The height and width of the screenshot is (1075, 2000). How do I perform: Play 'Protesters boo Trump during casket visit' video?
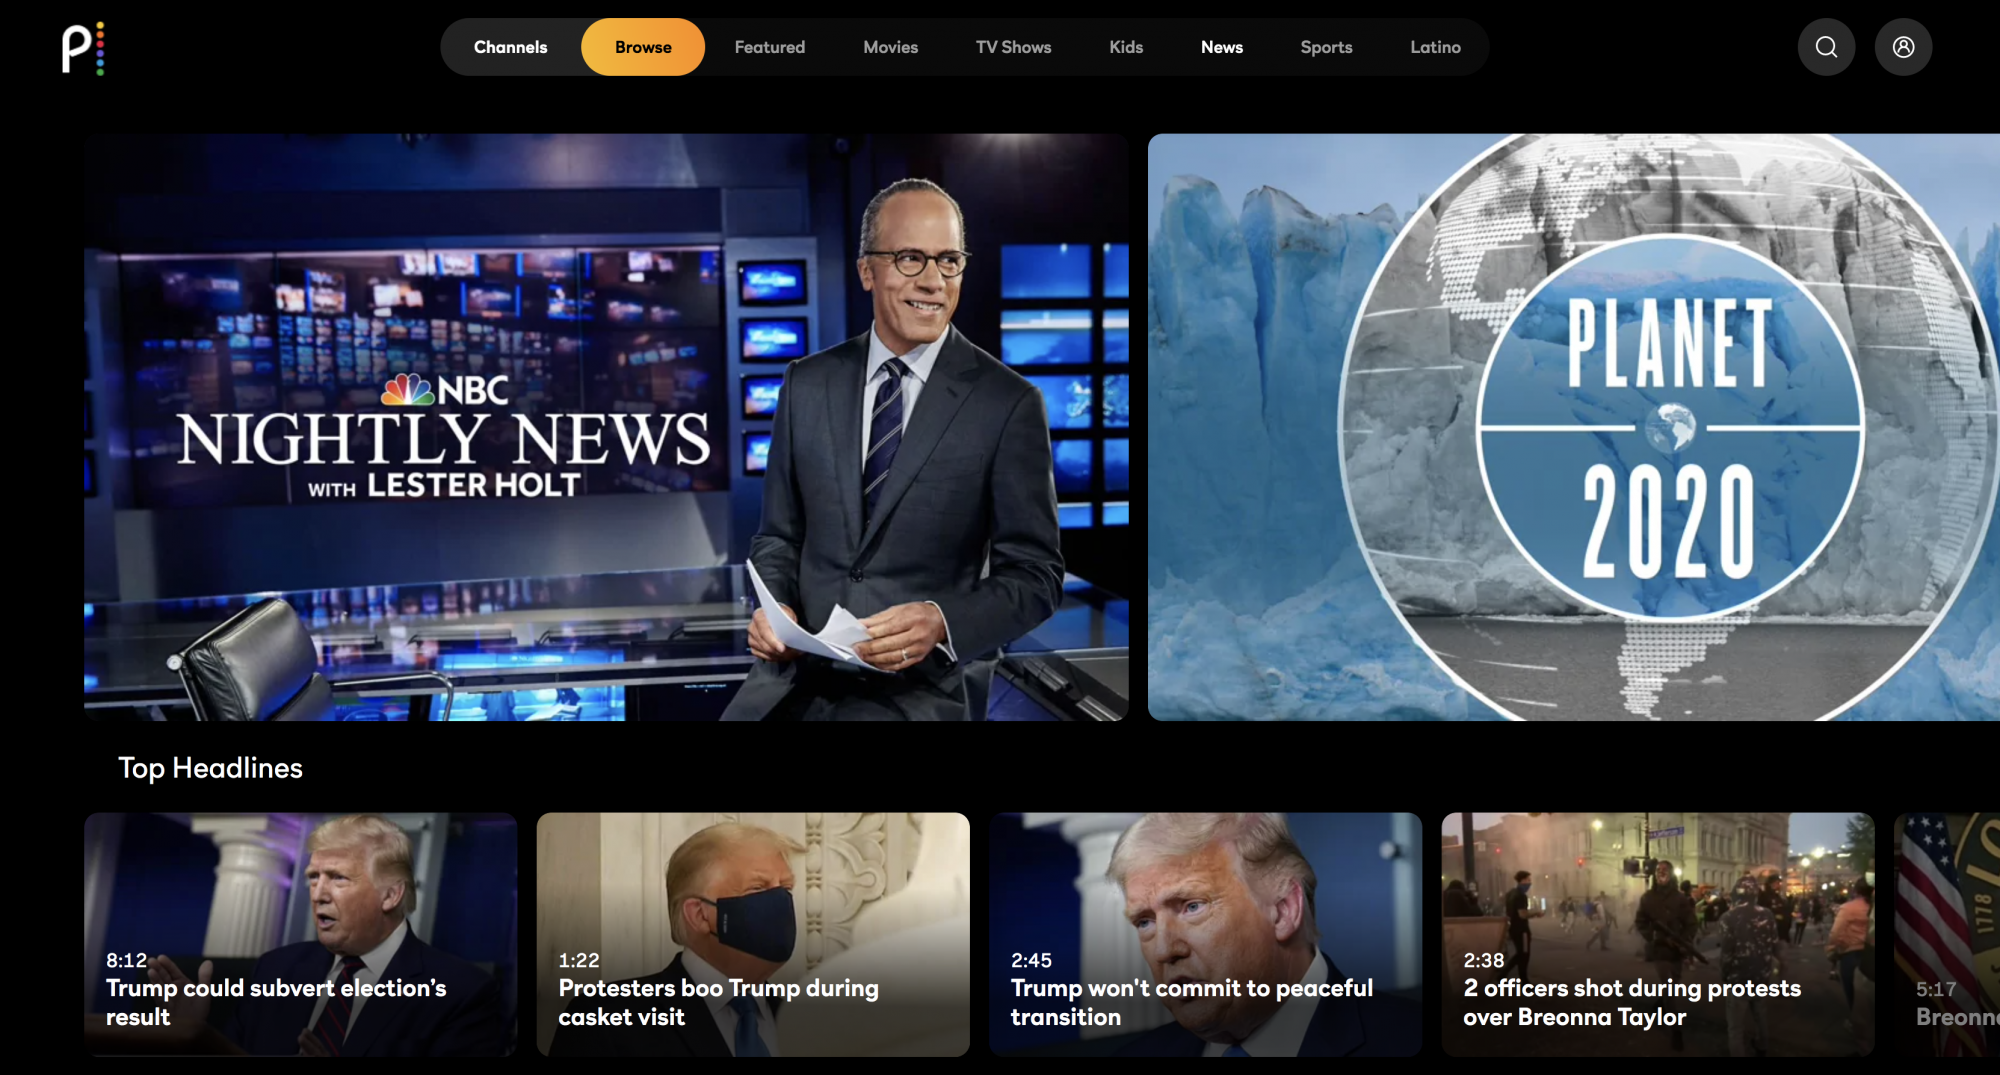click(753, 934)
